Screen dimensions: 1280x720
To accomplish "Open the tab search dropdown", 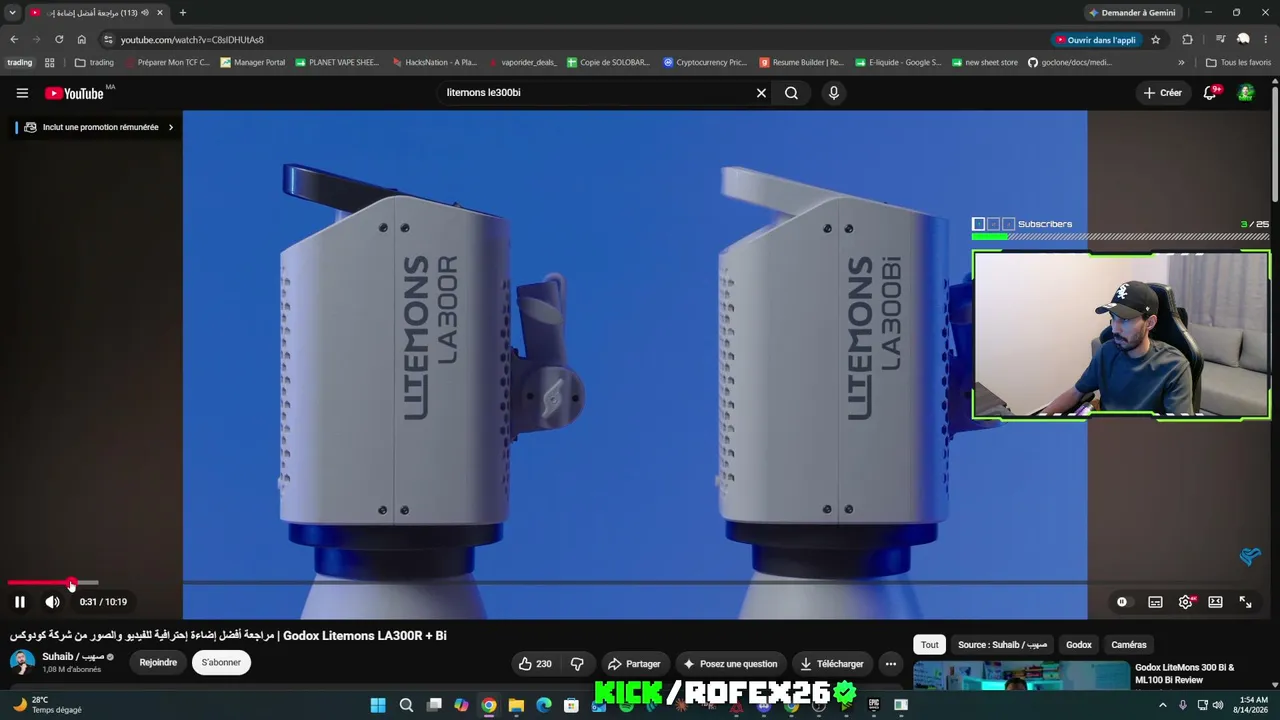I will pyautogui.click(x=12, y=13).
